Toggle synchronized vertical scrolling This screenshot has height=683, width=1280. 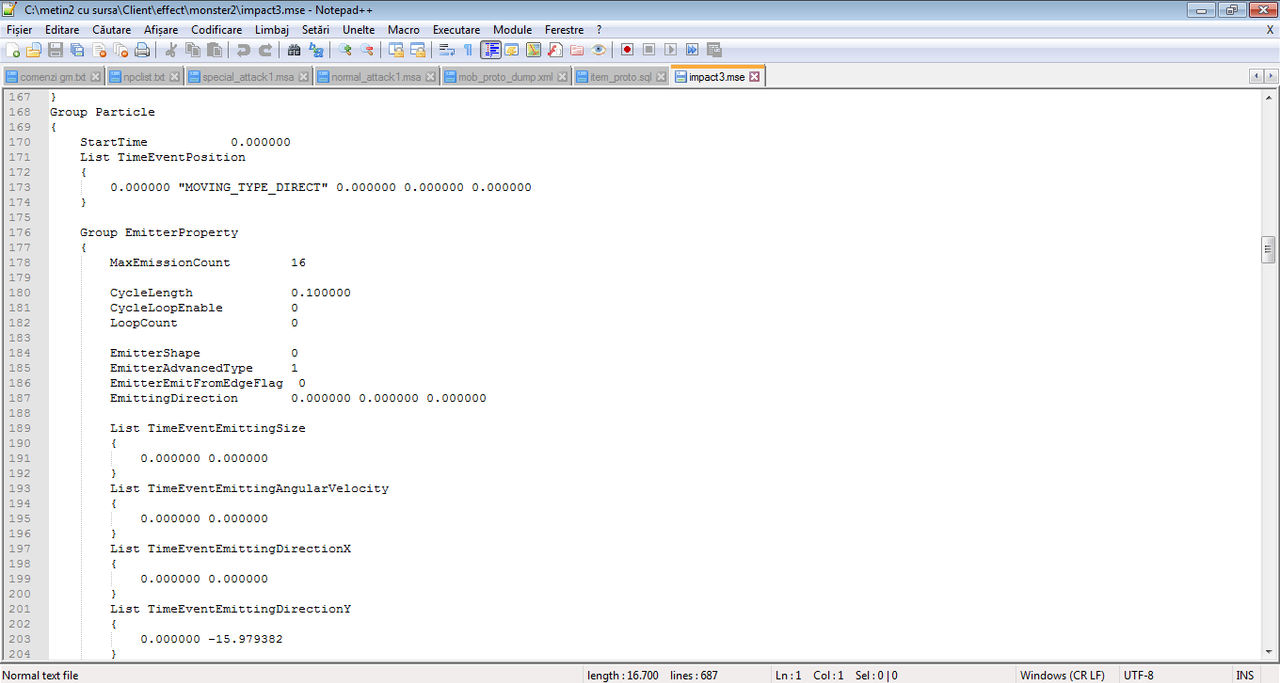(x=396, y=50)
